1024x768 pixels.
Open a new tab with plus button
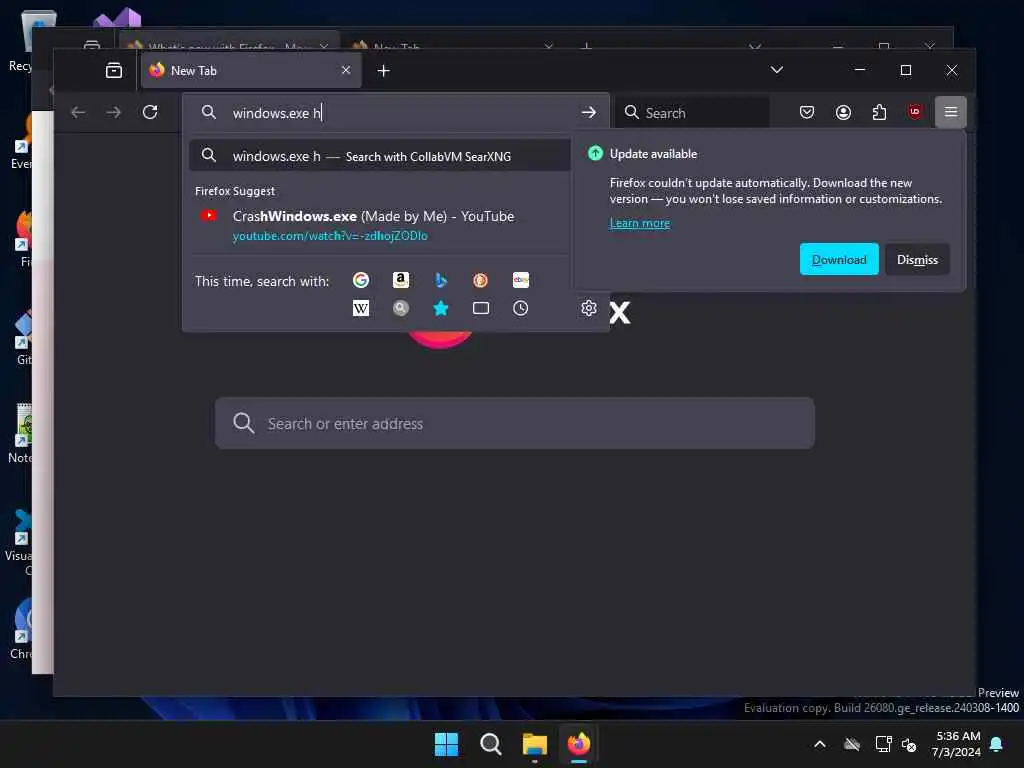pos(383,71)
